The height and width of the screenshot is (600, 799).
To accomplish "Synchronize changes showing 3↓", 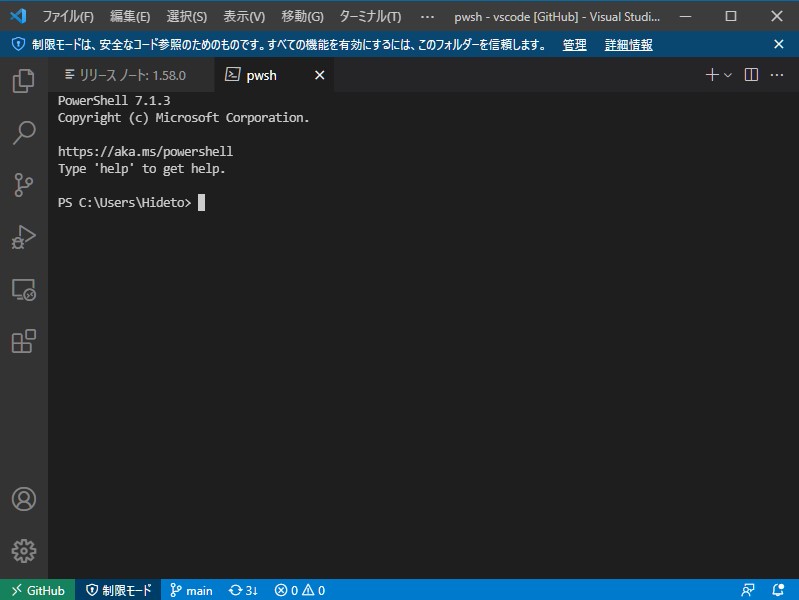I will coord(243,590).
